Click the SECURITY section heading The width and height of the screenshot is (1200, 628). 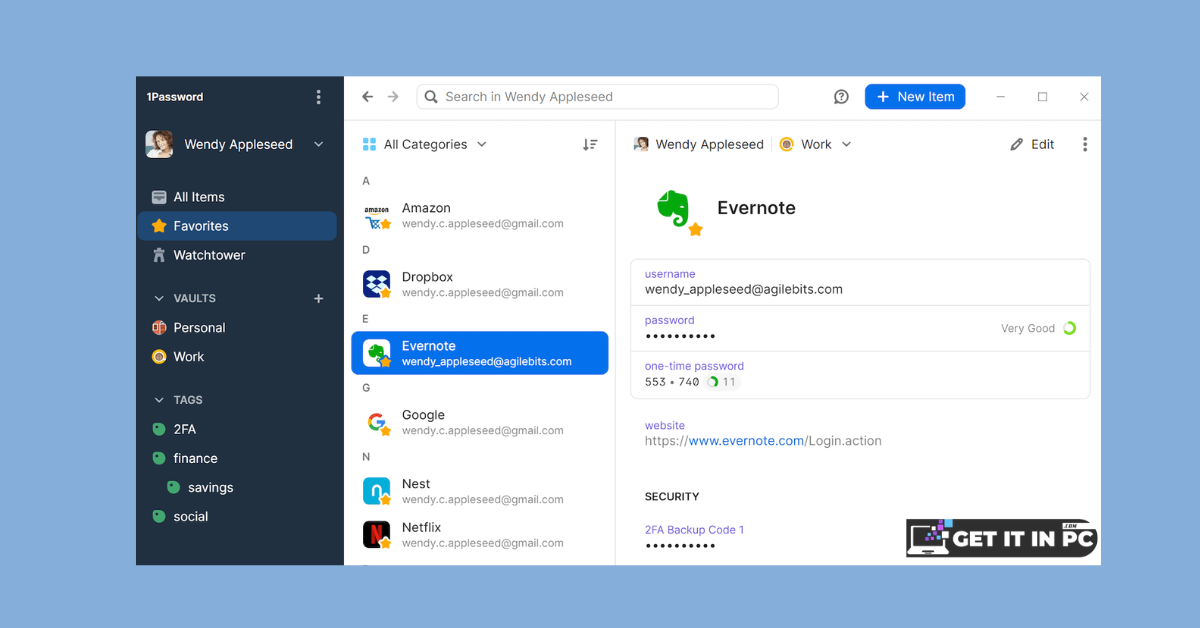(672, 497)
